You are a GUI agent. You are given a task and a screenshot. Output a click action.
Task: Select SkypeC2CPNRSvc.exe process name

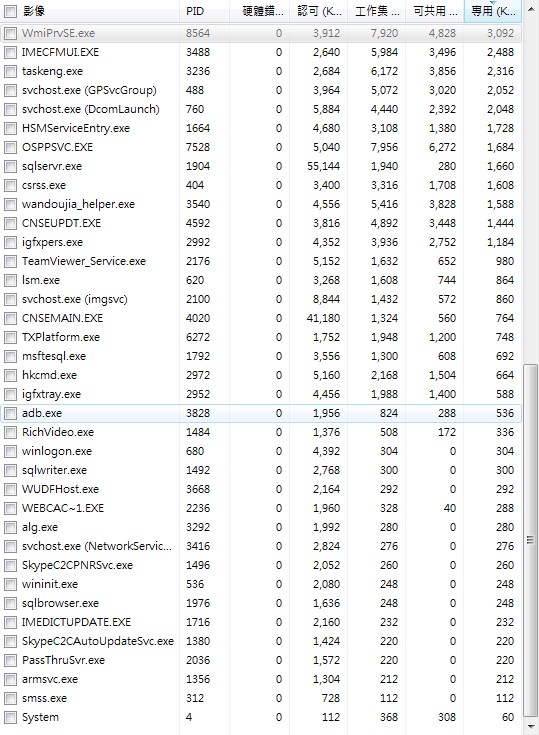point(77,565)
